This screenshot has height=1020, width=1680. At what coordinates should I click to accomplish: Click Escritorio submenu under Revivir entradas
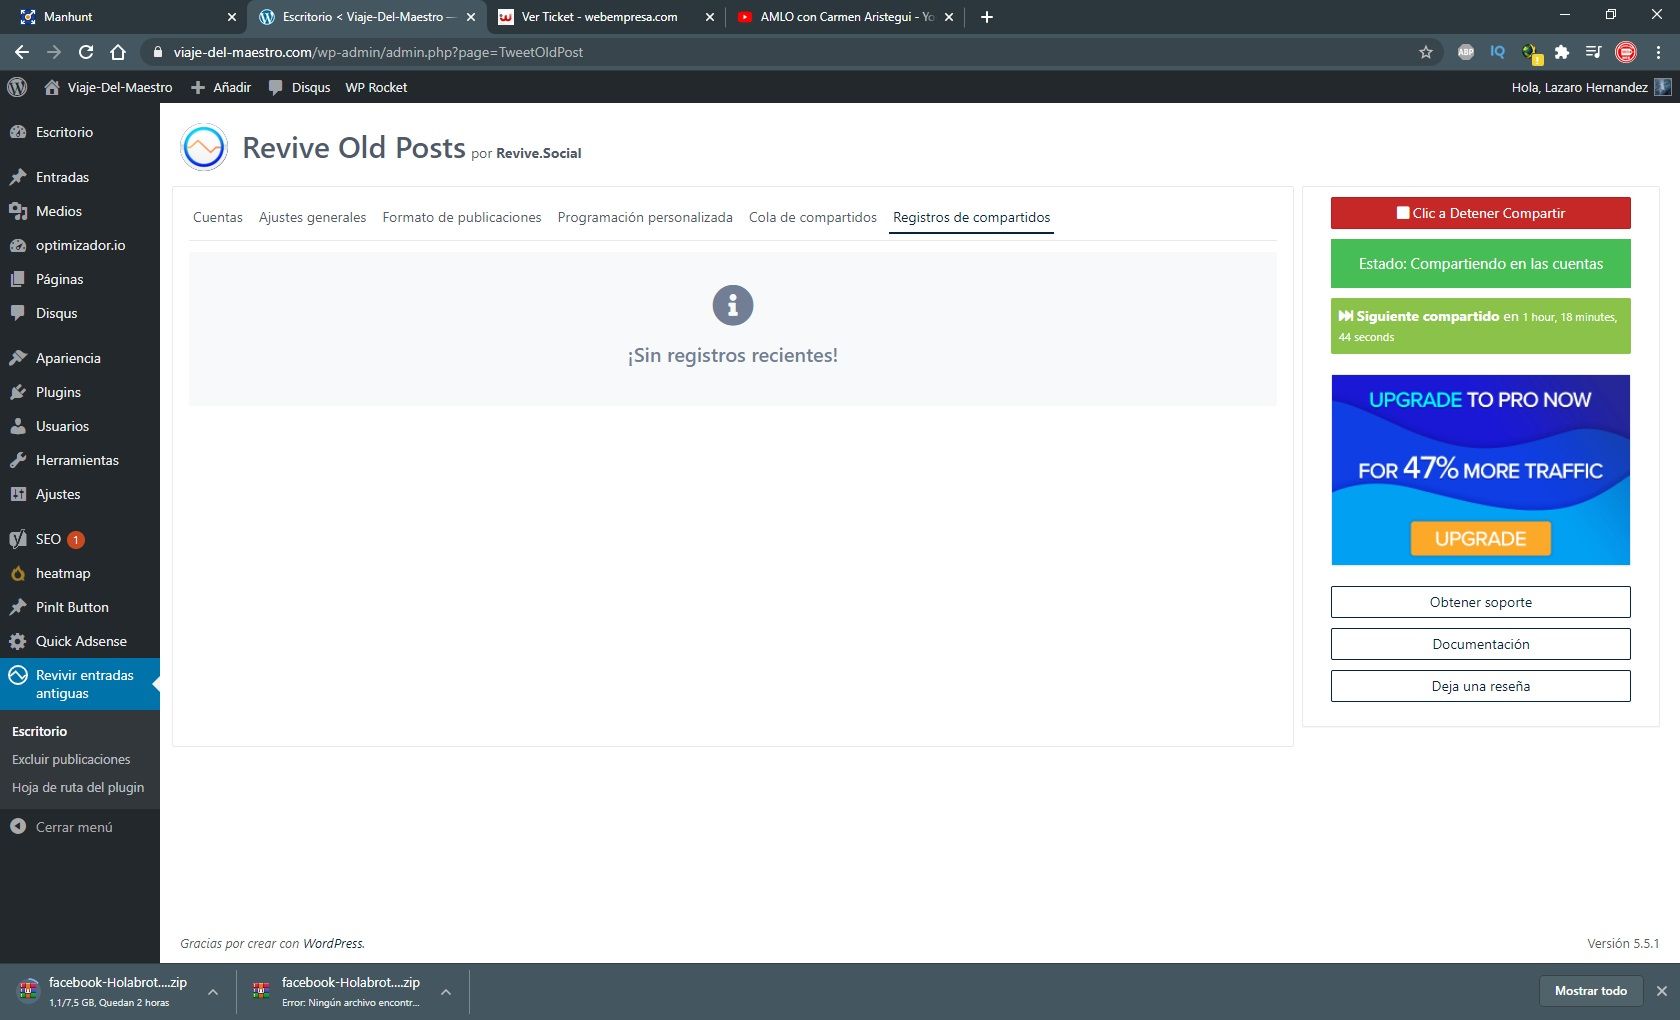pos(40,731)
